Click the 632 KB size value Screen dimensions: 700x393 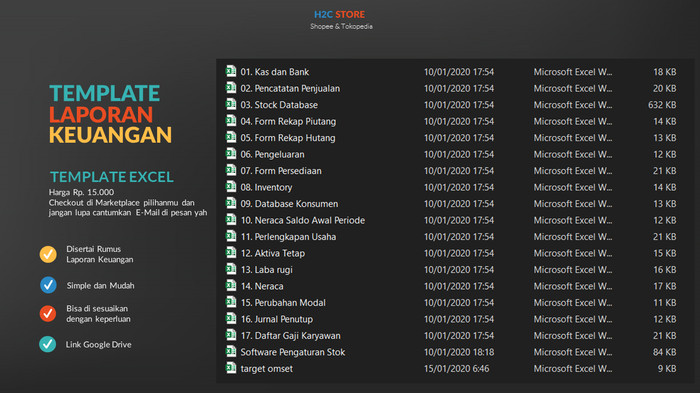click(662, 105)
